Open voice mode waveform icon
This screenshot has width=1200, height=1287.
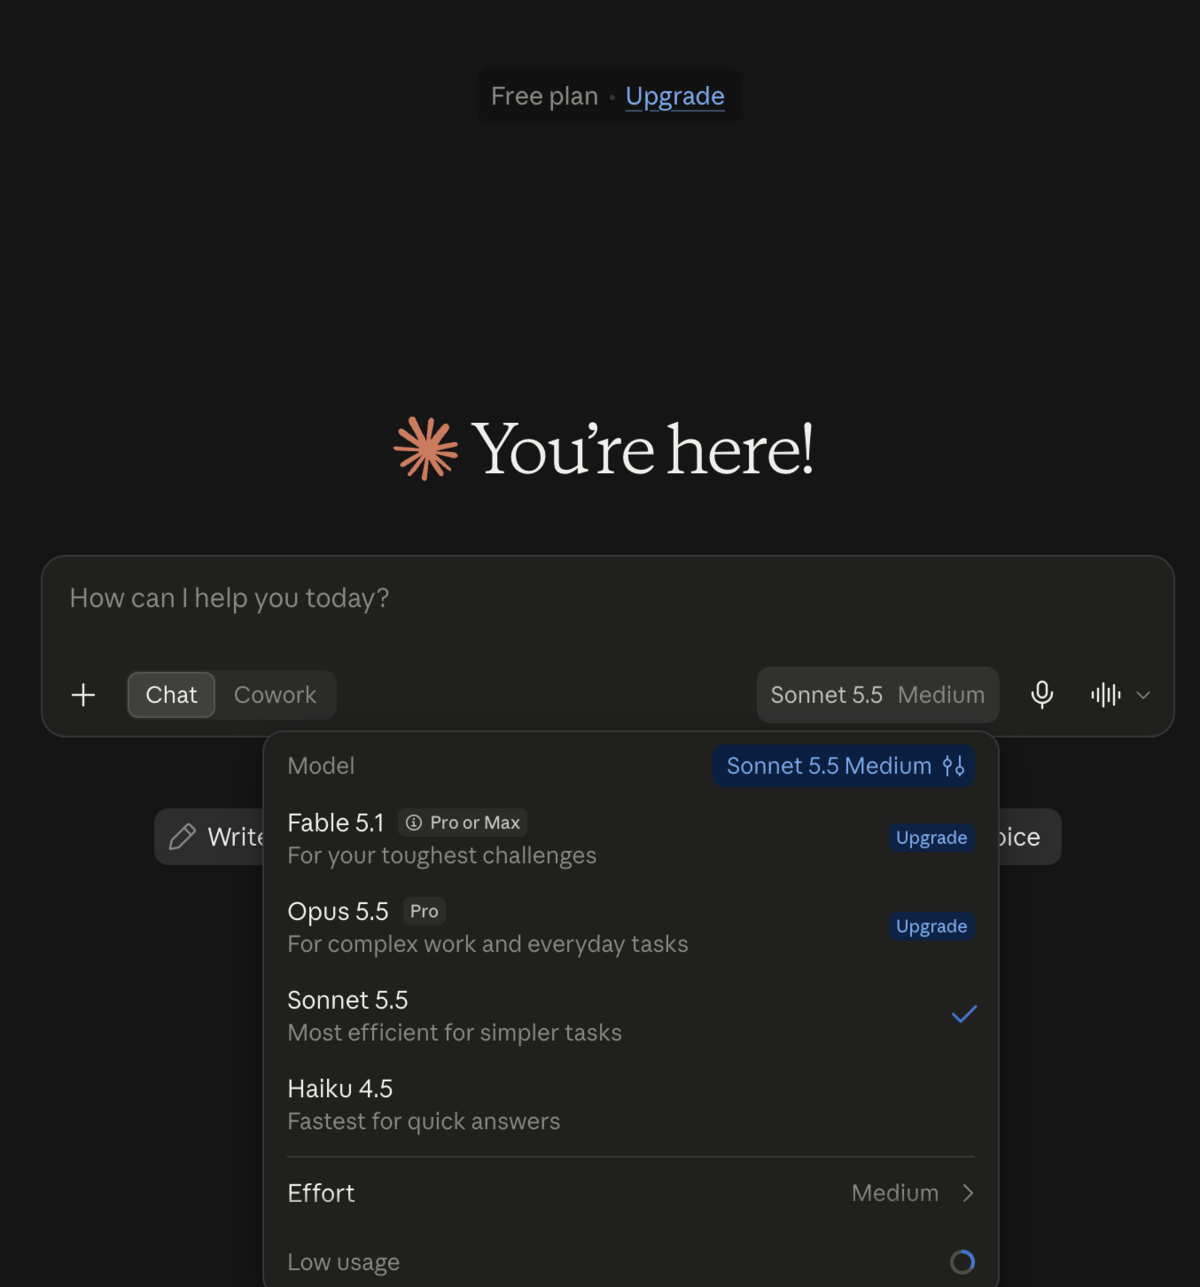(x=1106, y=695)
